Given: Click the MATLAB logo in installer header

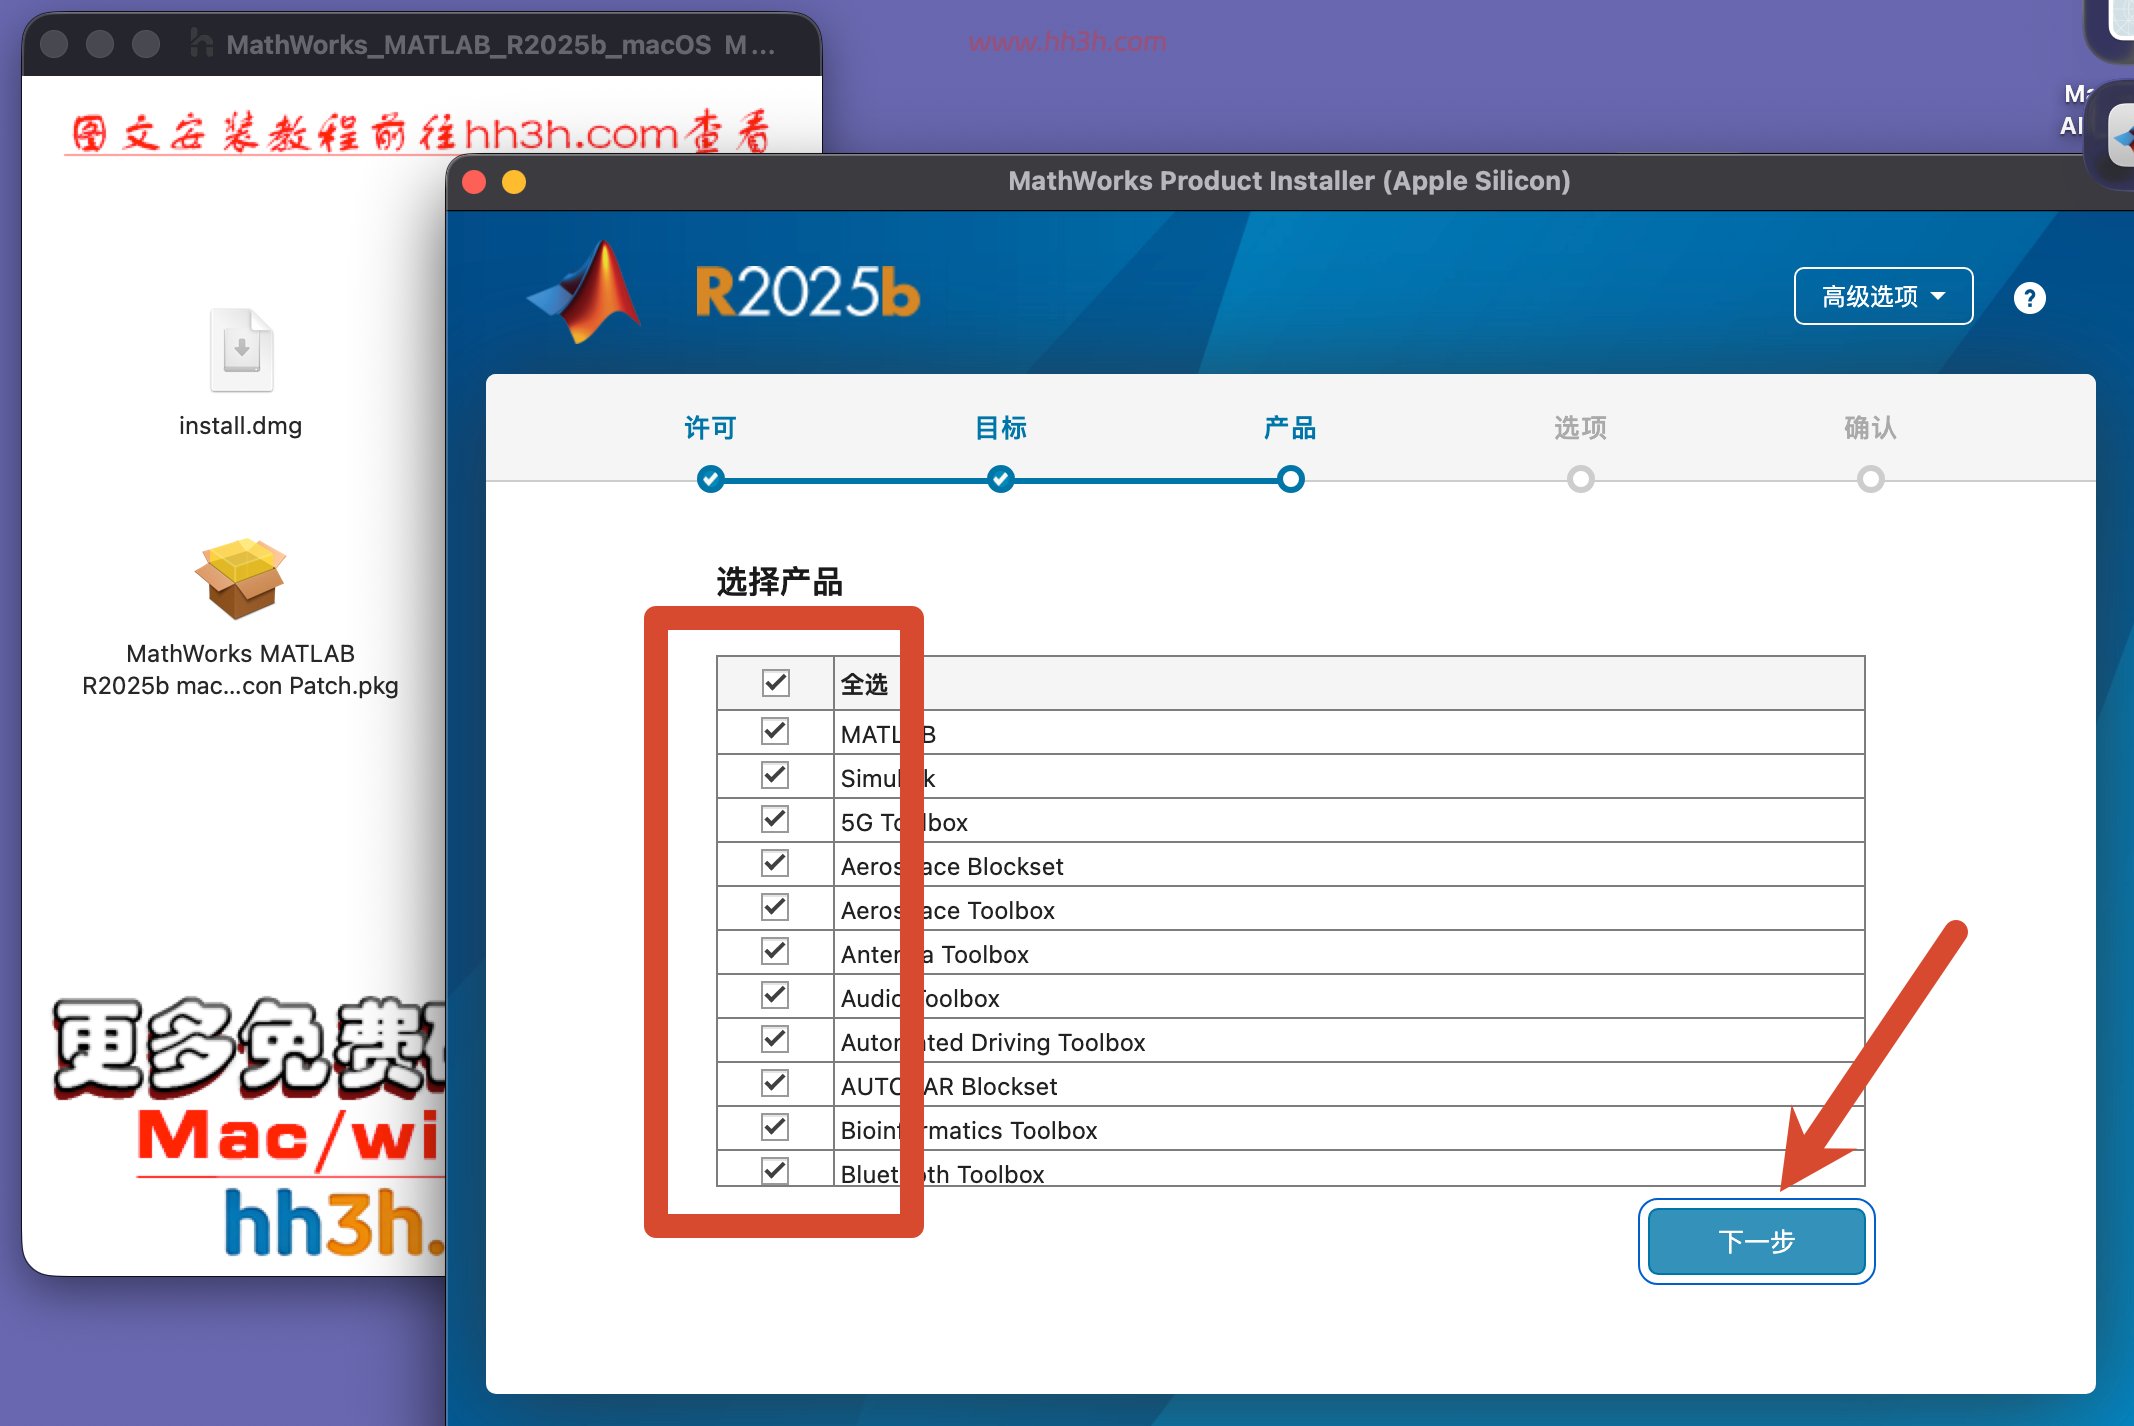Looking at the screenshot, I should pyautogui.click(x=585, y=292).
